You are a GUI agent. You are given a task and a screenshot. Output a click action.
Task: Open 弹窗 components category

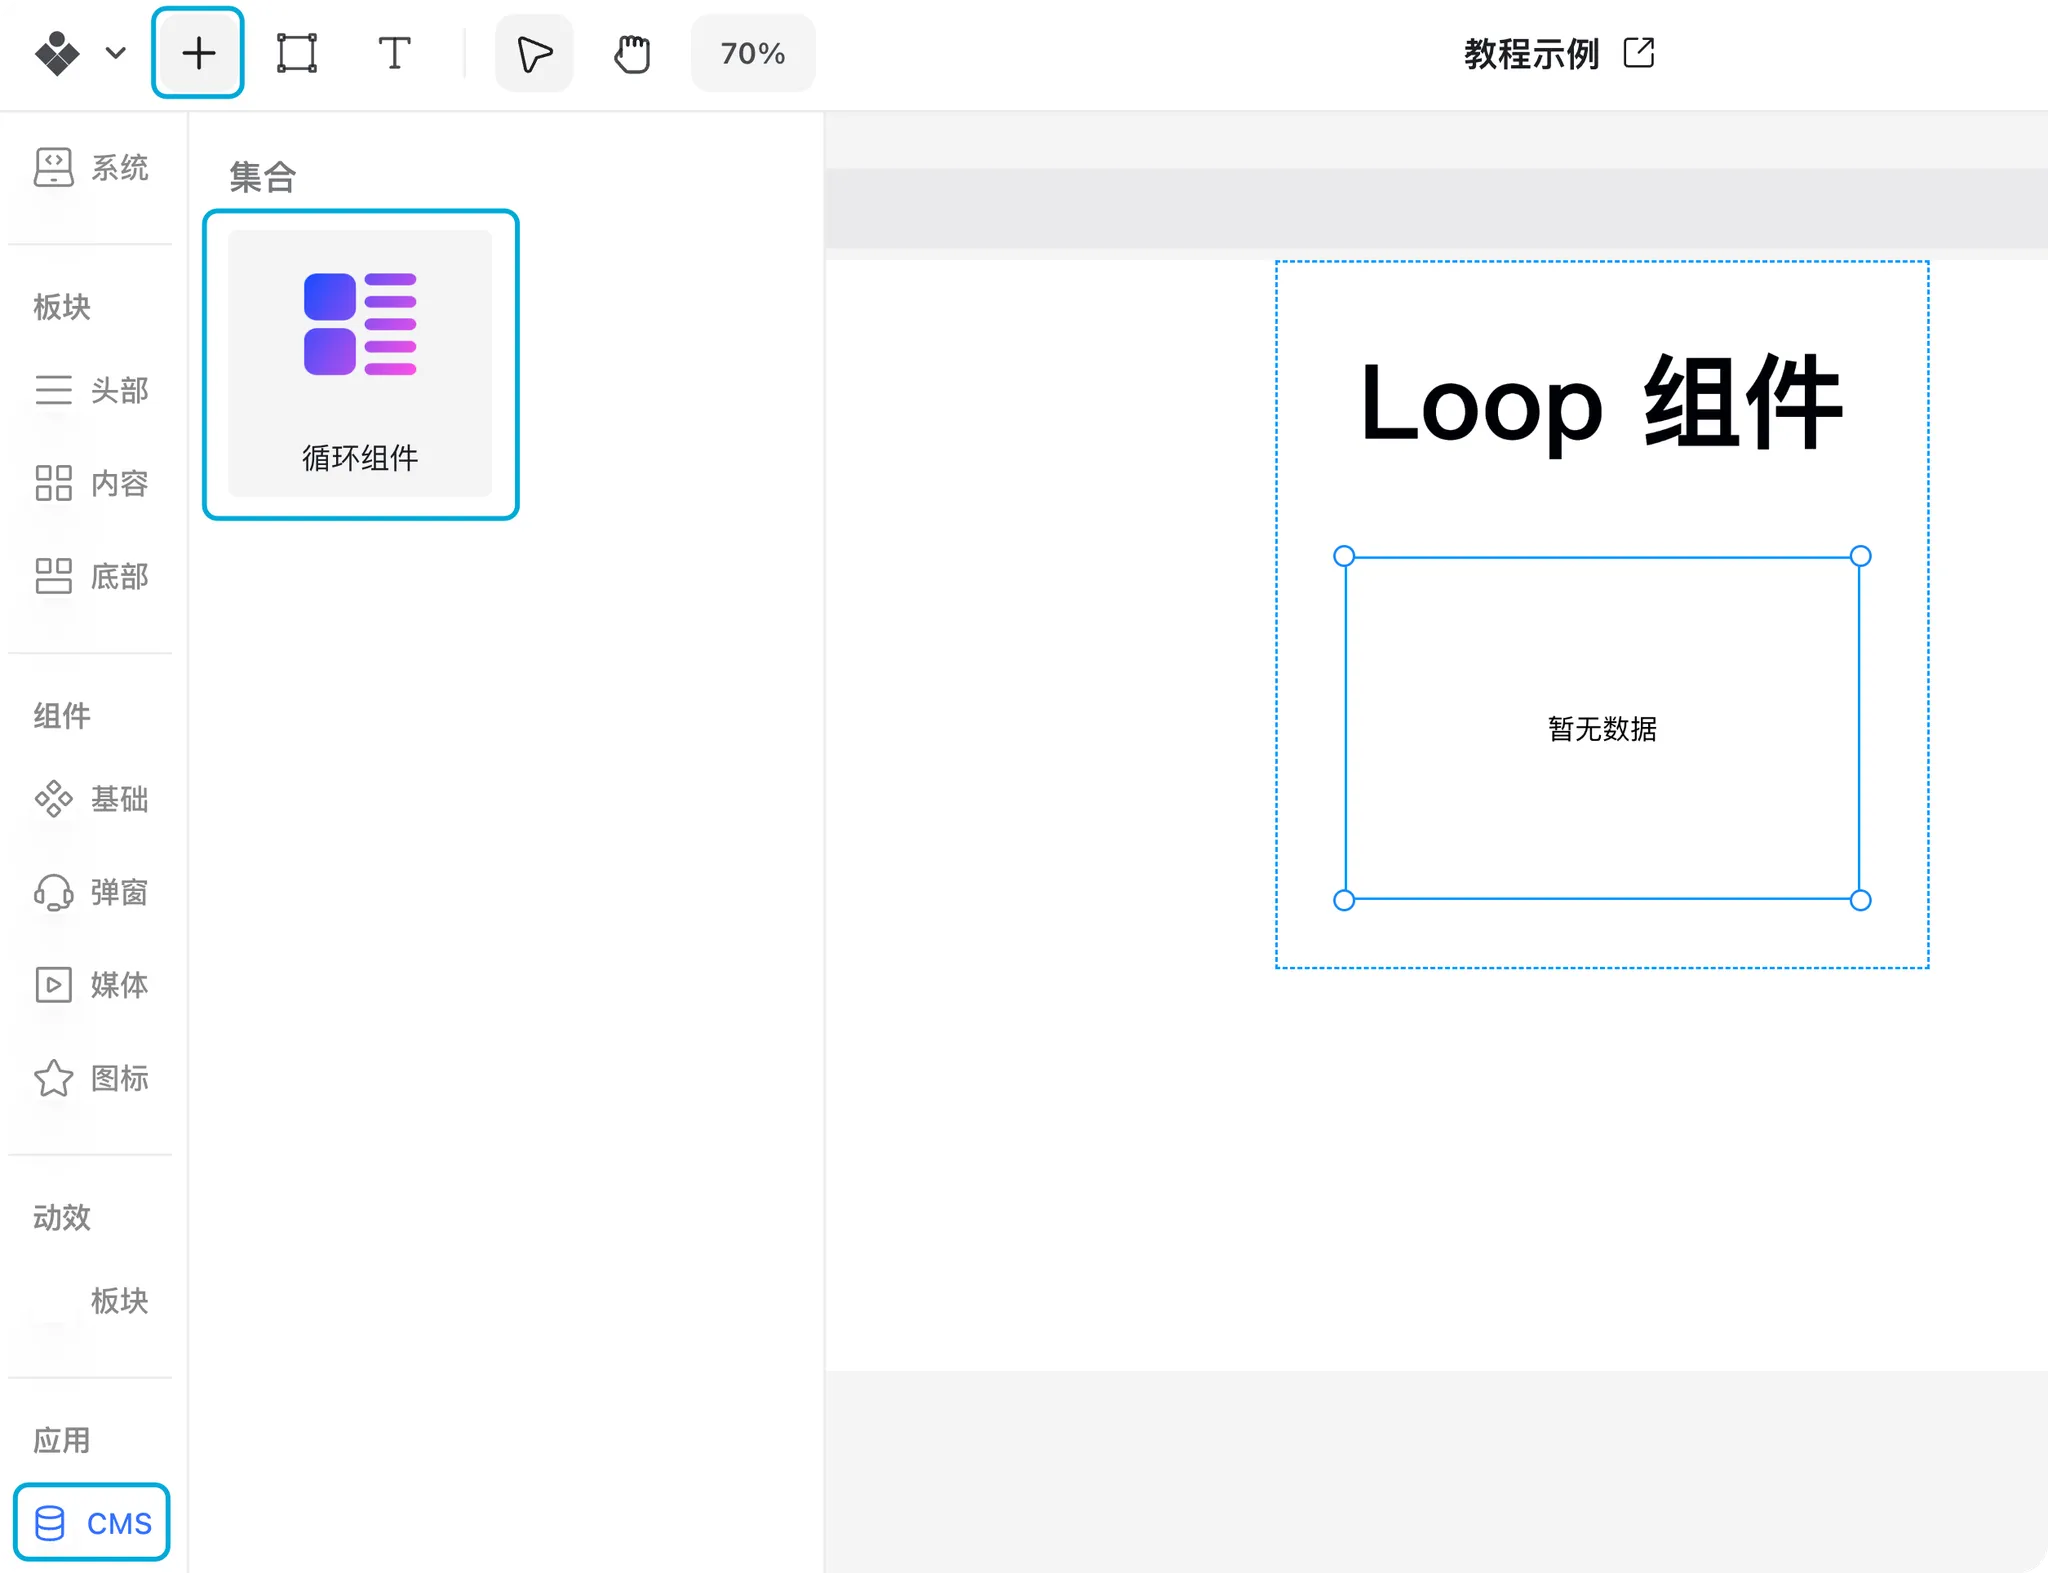click(92, 892)
